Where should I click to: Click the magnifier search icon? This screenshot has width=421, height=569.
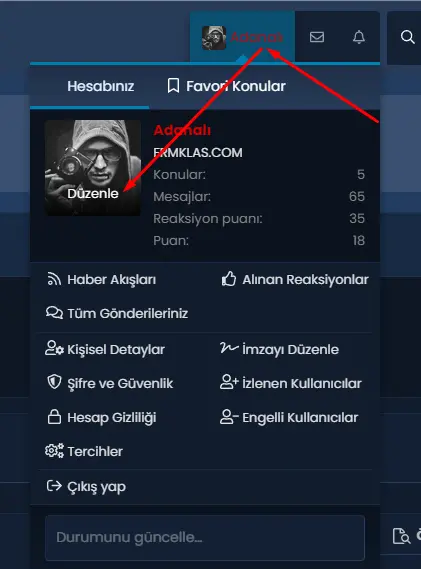(x=407, y=37)
